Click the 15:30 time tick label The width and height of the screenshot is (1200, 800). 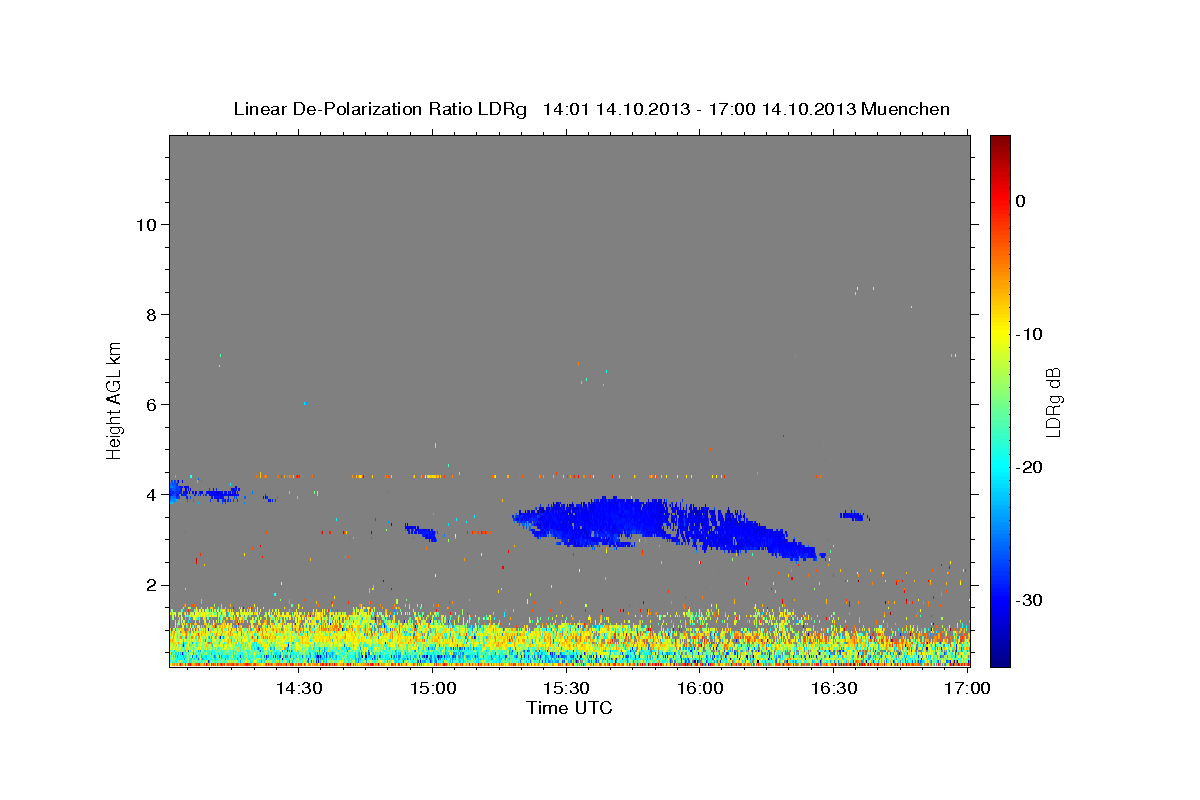567,688
